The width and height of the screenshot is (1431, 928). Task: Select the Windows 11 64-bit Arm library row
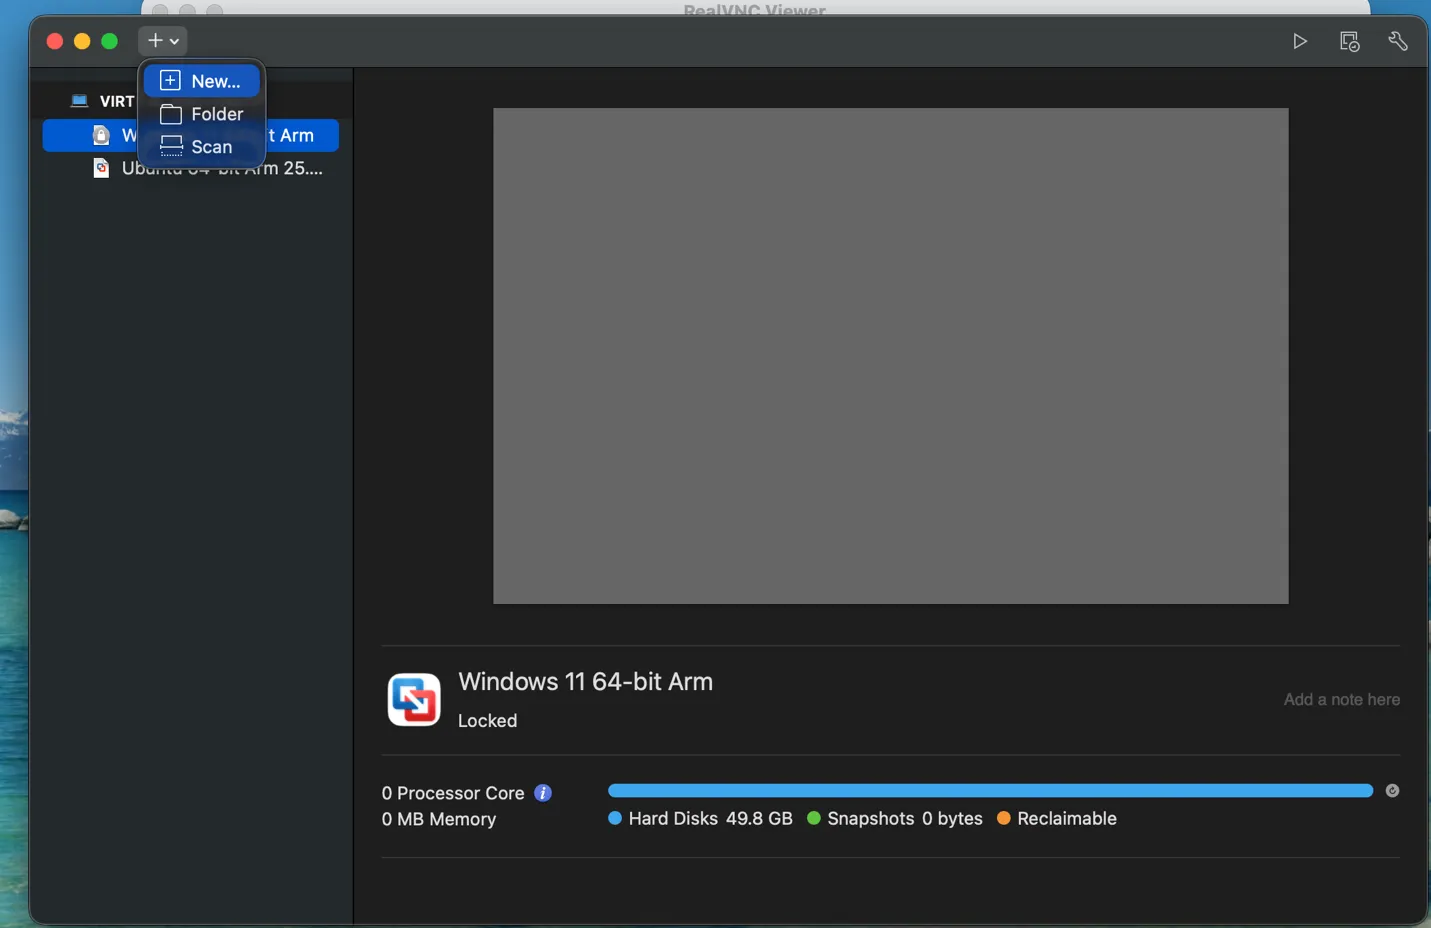[190, 135]
